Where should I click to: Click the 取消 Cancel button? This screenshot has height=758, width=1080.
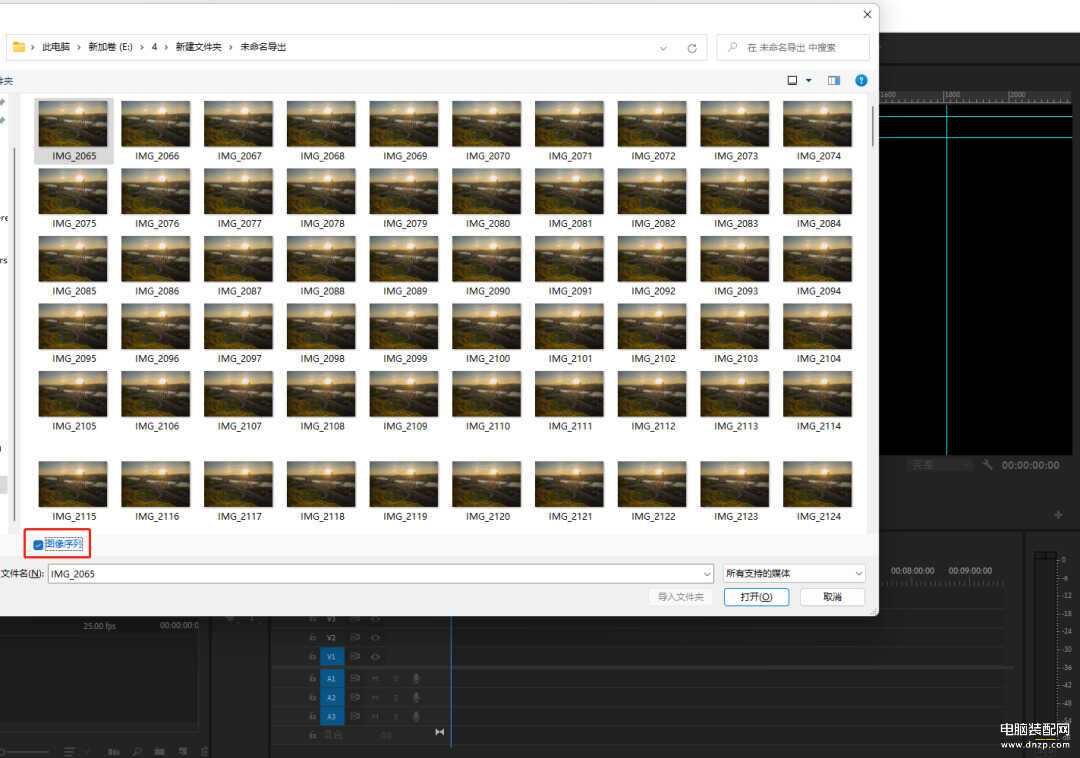pos(832,597)
